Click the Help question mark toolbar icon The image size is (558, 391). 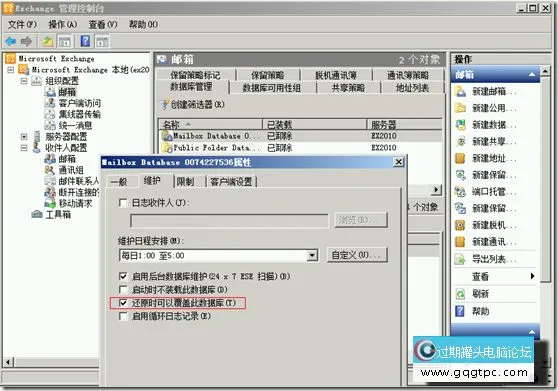point(85,41)
